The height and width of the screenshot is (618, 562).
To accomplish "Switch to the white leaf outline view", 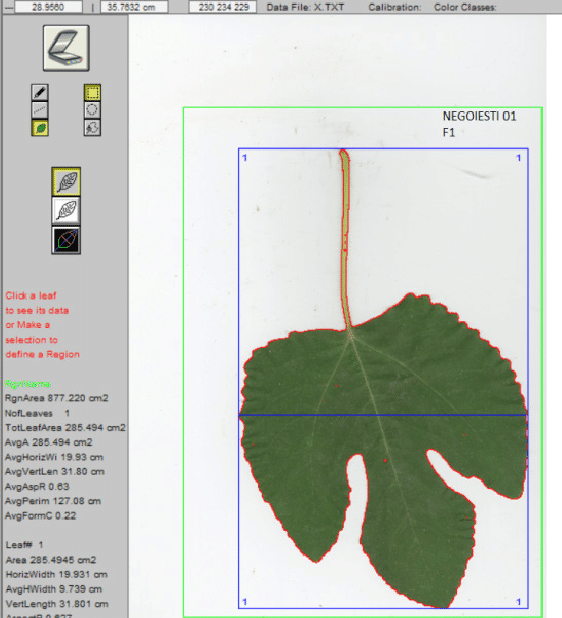I will pos(66,211).
